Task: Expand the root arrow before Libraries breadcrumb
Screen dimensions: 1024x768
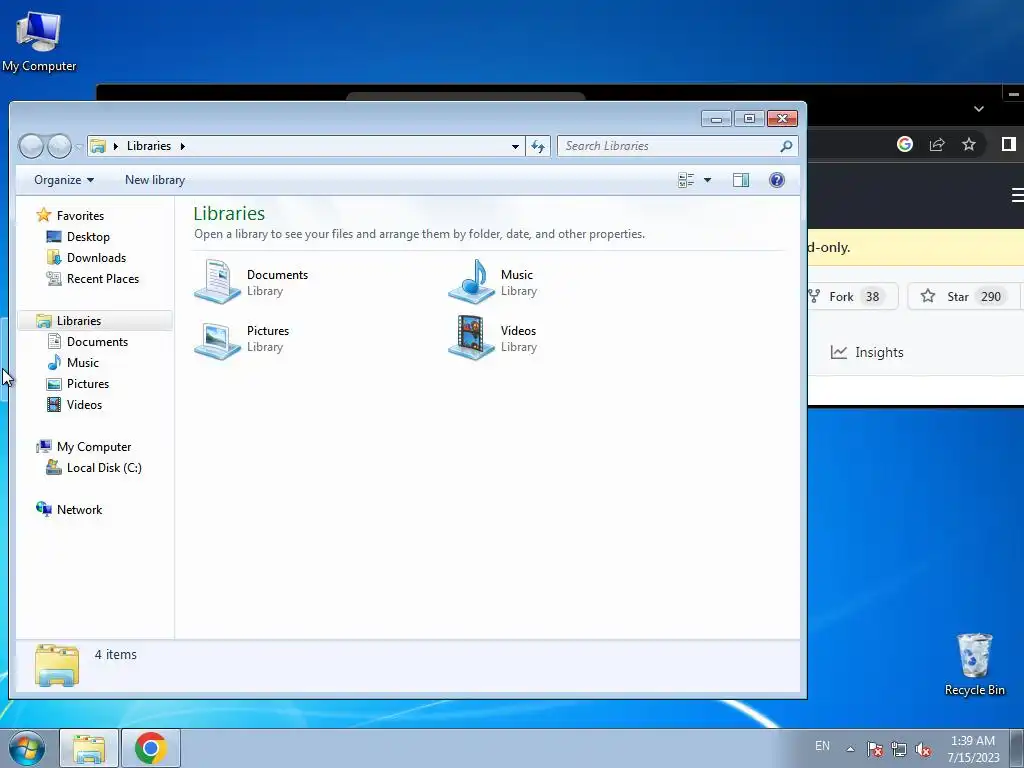Action: 116,146
